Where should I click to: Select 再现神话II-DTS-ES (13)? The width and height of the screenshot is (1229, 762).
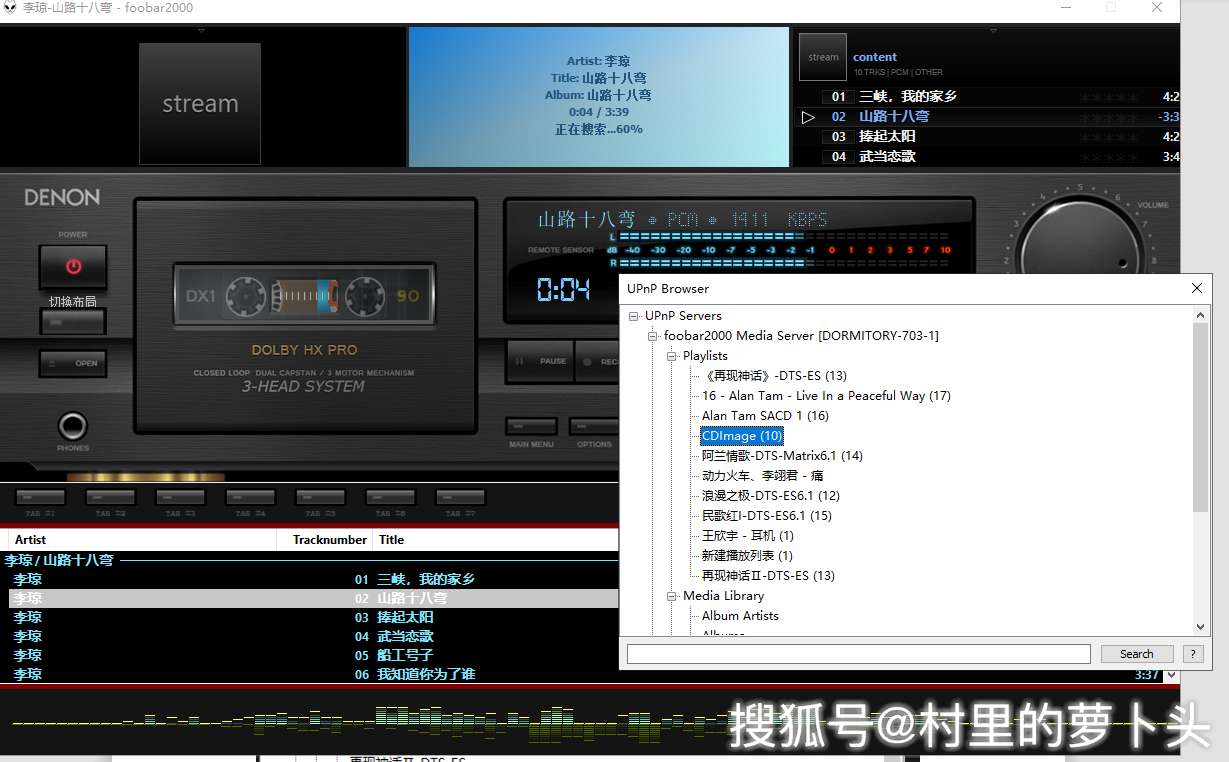768,576
